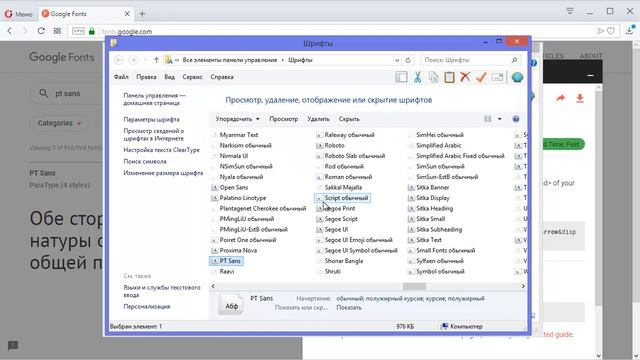640x360 pixels.
Task: Click the scissors Cut icon in Fonts toolbar
Action: coord(417,77)
